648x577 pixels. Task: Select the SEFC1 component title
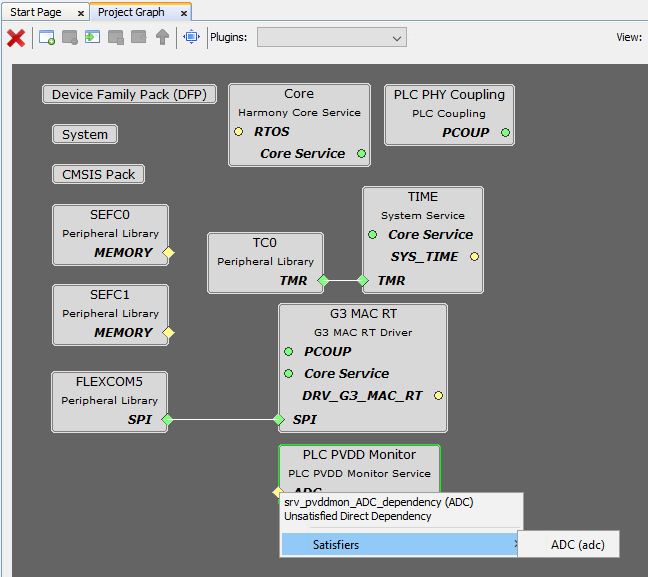[x=110, y=295]
